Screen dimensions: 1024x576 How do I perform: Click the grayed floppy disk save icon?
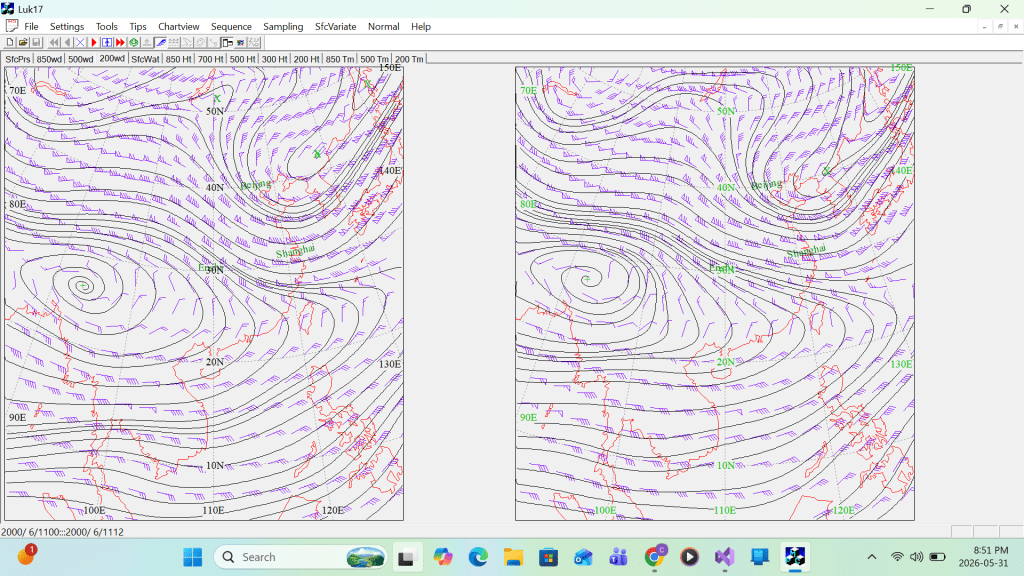[36, 42]
